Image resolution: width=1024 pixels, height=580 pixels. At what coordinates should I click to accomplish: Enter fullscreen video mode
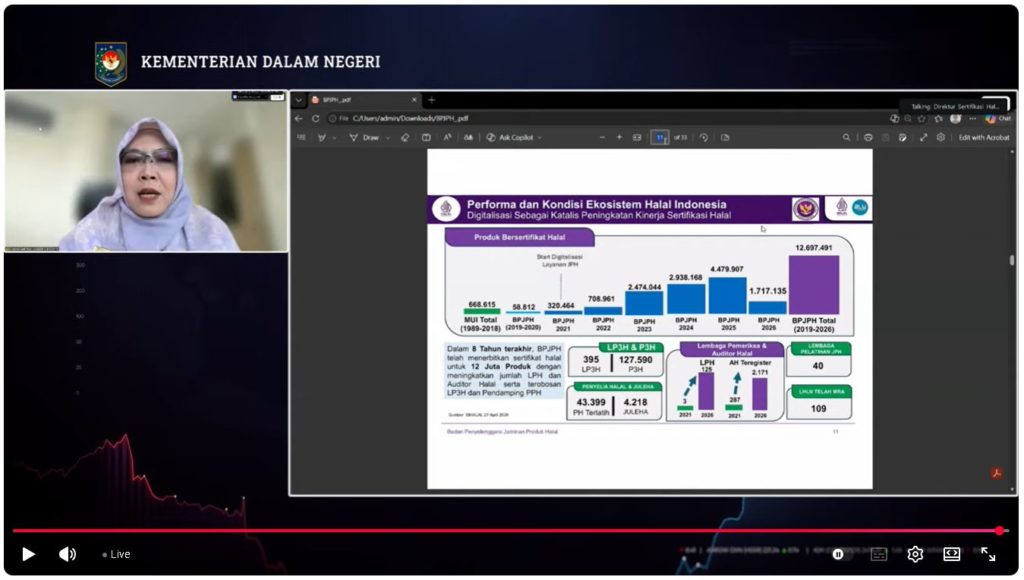point(988,554)
